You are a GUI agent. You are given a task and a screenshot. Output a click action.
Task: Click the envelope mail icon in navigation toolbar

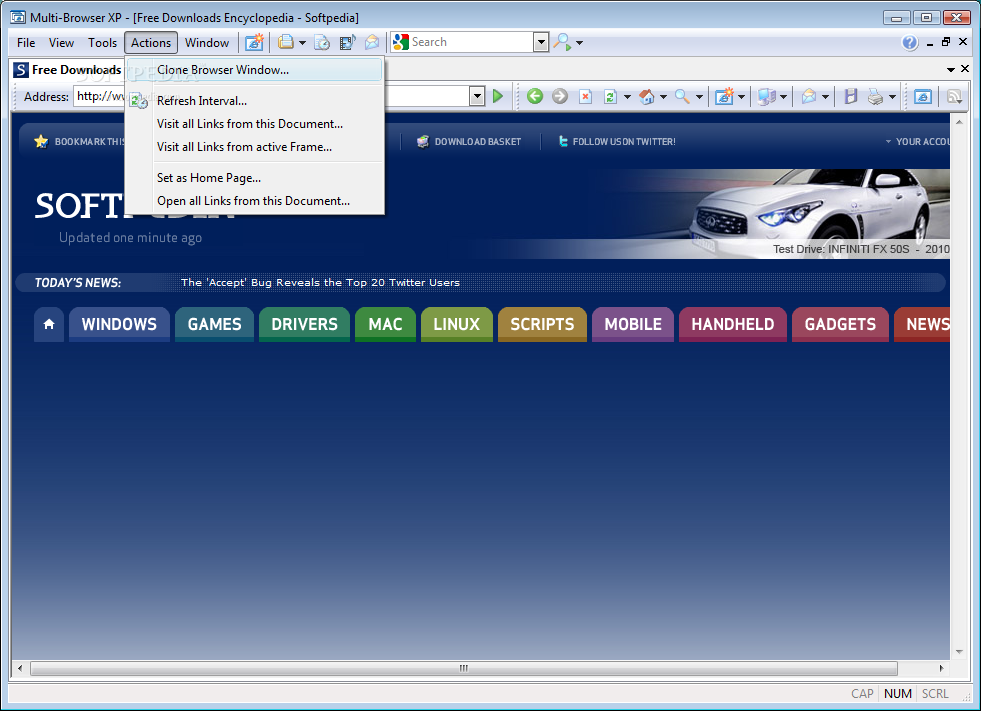click(809, 96)
